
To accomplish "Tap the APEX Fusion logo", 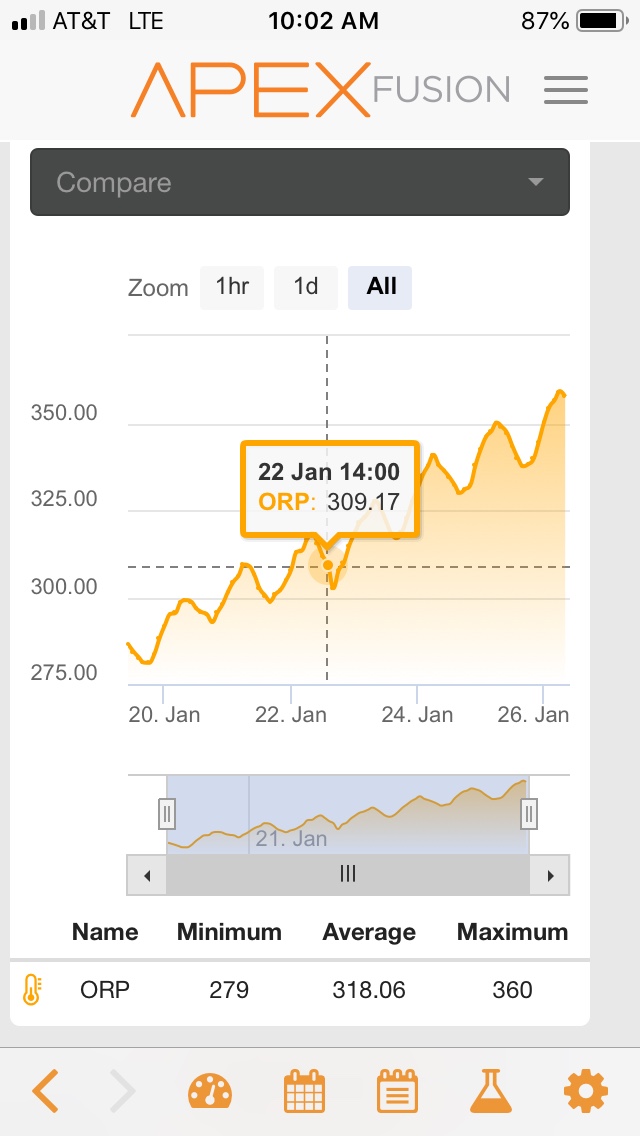I will pyautogui.click(x=320, y=90).
